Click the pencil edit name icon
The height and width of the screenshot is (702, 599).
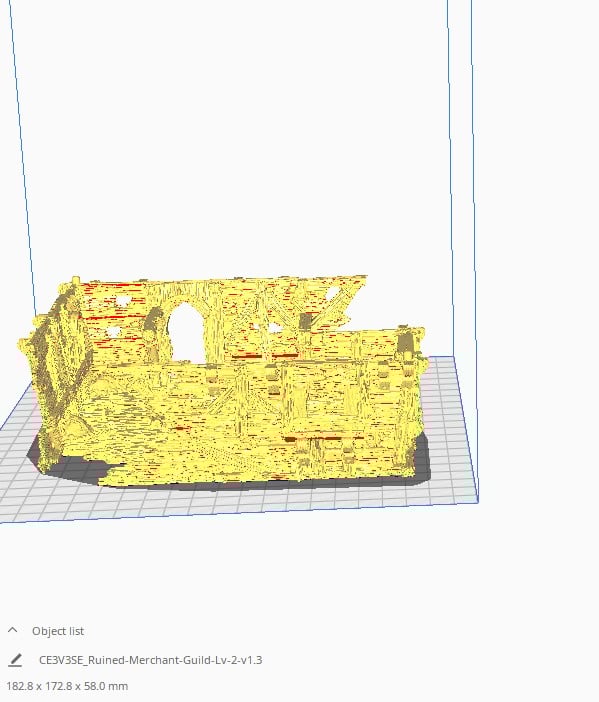15,660
